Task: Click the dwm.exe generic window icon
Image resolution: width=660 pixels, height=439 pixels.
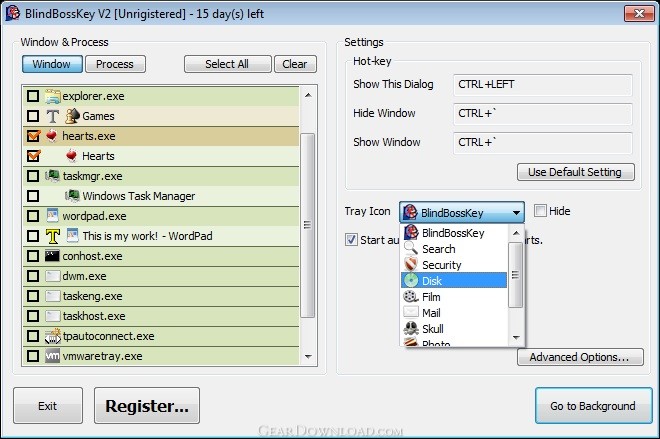Action: click(x=52, y=276)
